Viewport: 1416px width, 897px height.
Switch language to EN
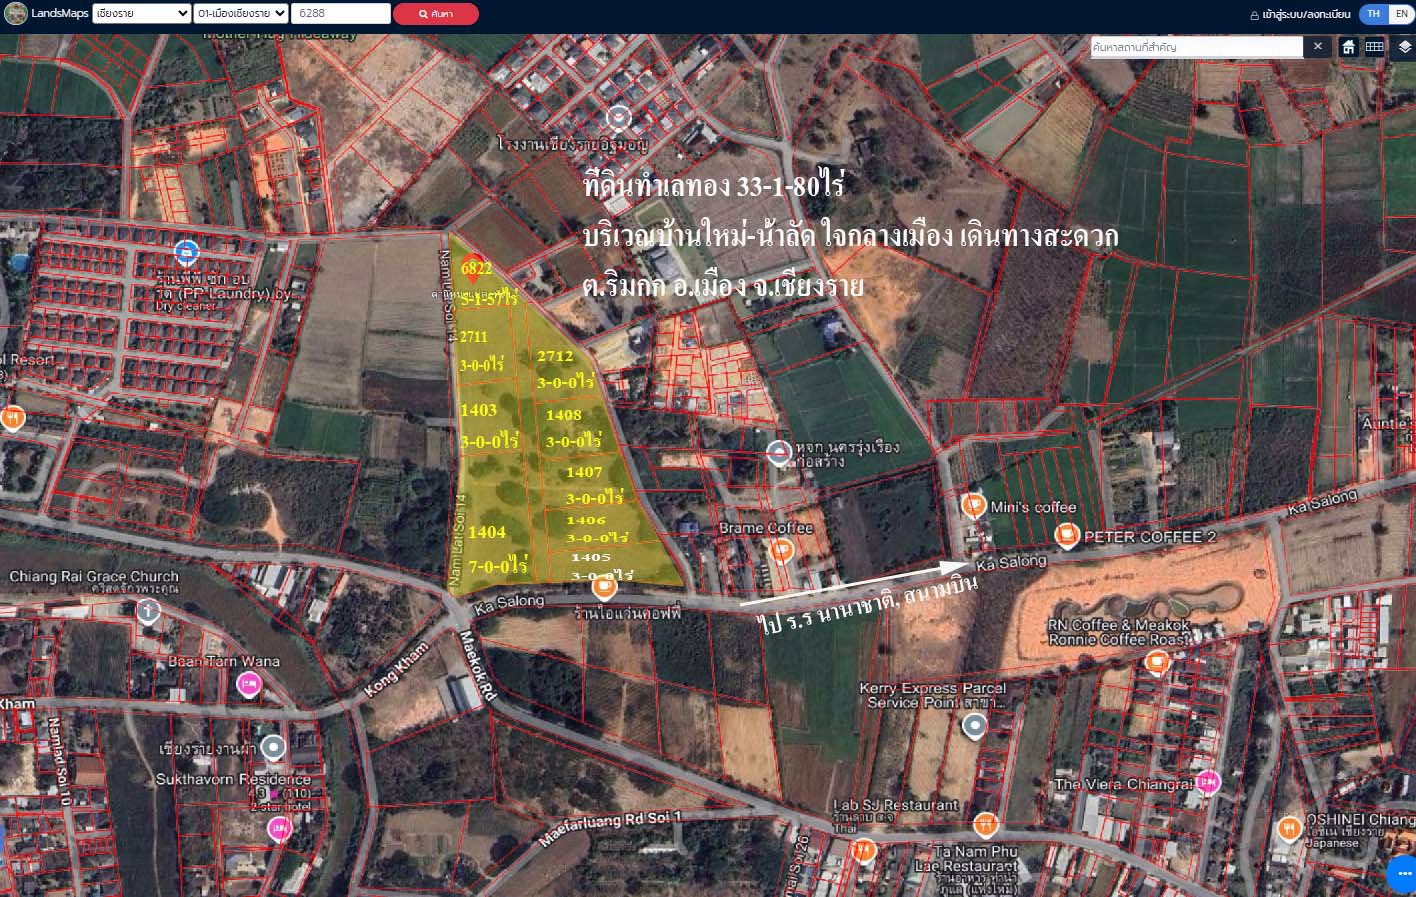(1401, 14)
